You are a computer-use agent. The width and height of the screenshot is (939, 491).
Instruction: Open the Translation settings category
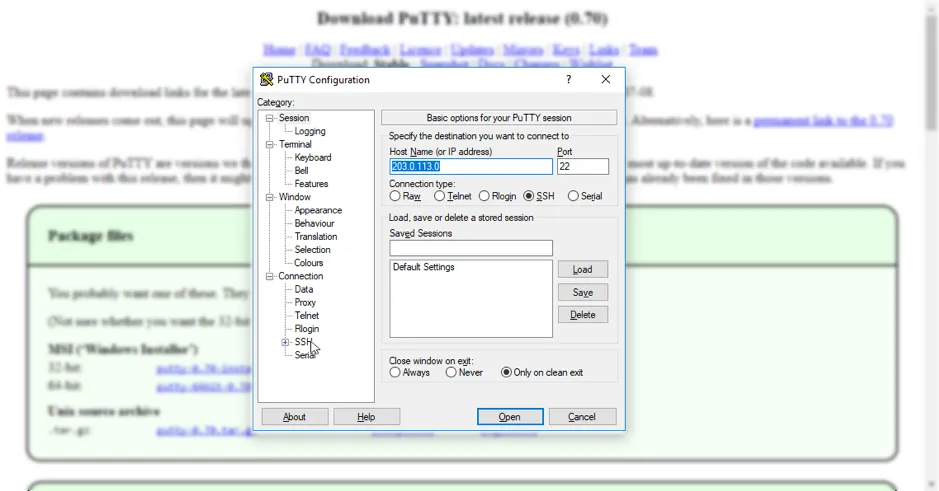pyautogui.click(x=316, y=237)
